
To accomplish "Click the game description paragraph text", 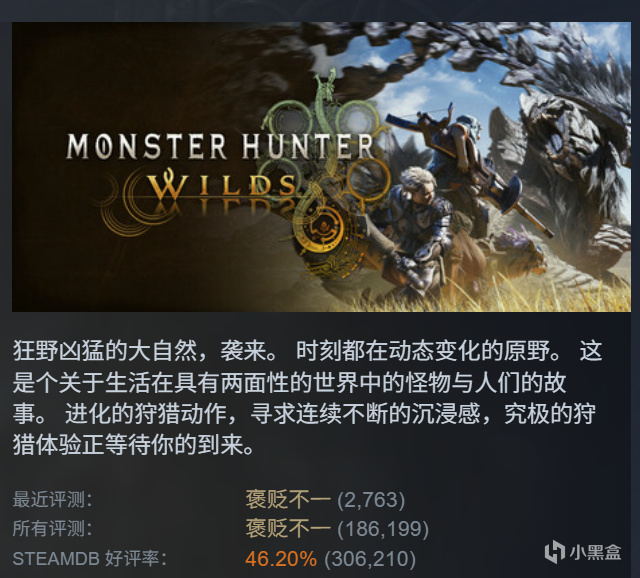I will [x=307, y=398].
